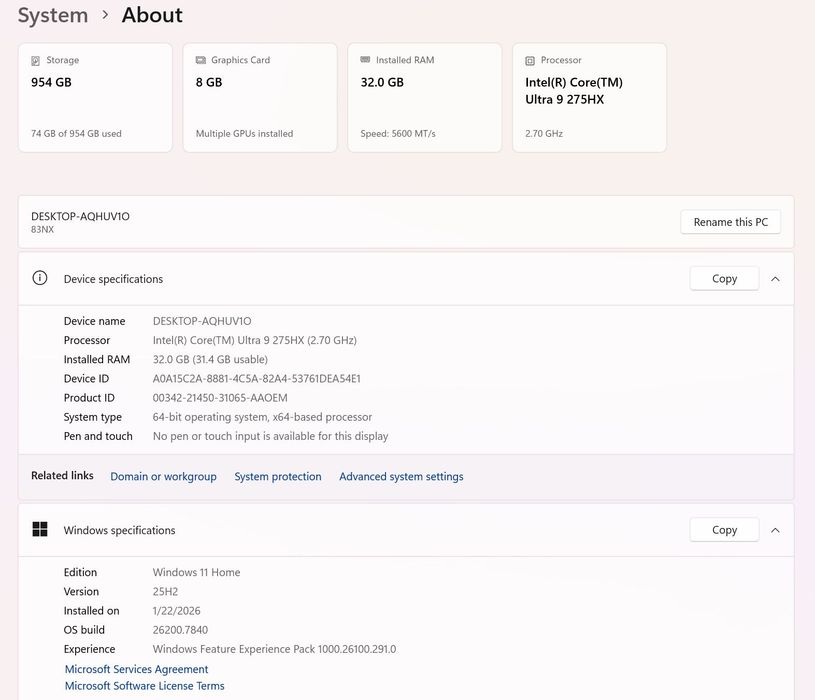Click Experience value Windows Feature Experience Pack
The width and height of the screenshot is (815, 700).
coord(274,649)
